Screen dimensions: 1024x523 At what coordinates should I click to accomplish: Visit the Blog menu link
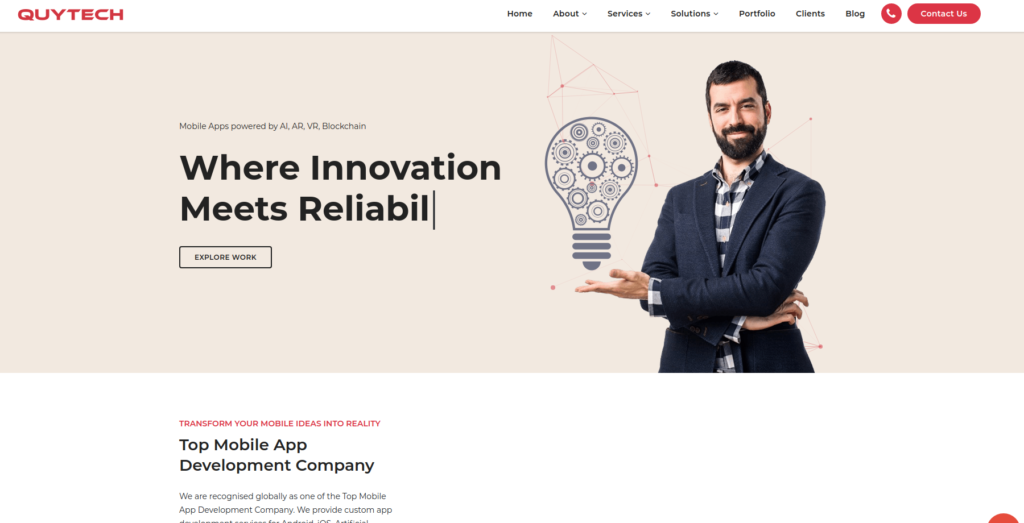point(855,14)
